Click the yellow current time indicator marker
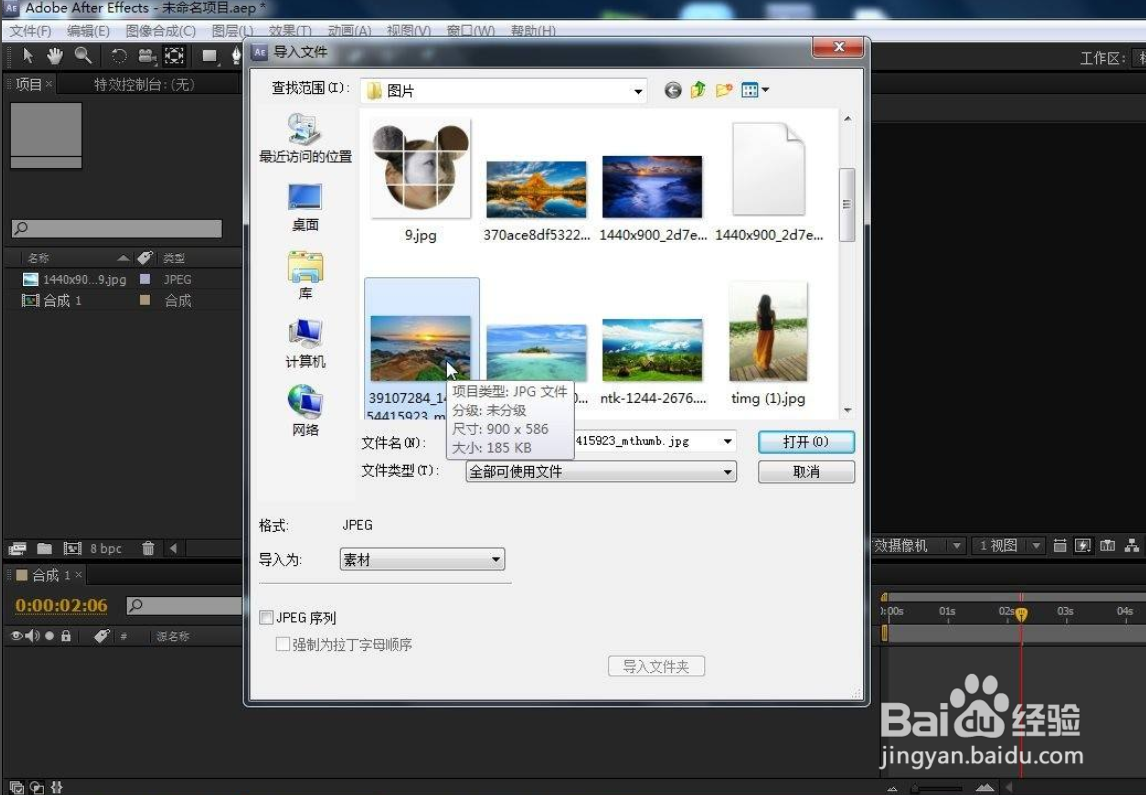1146x795 pixels. (1022, 614)
